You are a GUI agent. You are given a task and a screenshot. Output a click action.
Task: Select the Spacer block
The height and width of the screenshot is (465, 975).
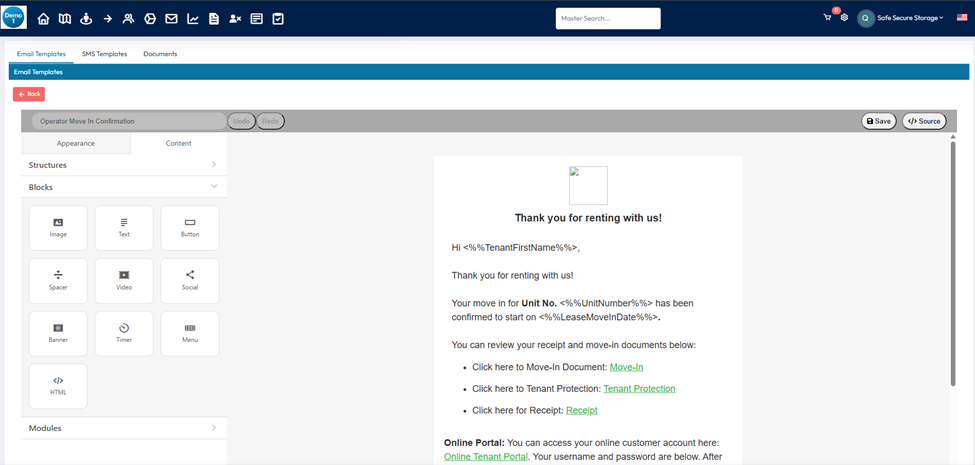click(58, 280)
